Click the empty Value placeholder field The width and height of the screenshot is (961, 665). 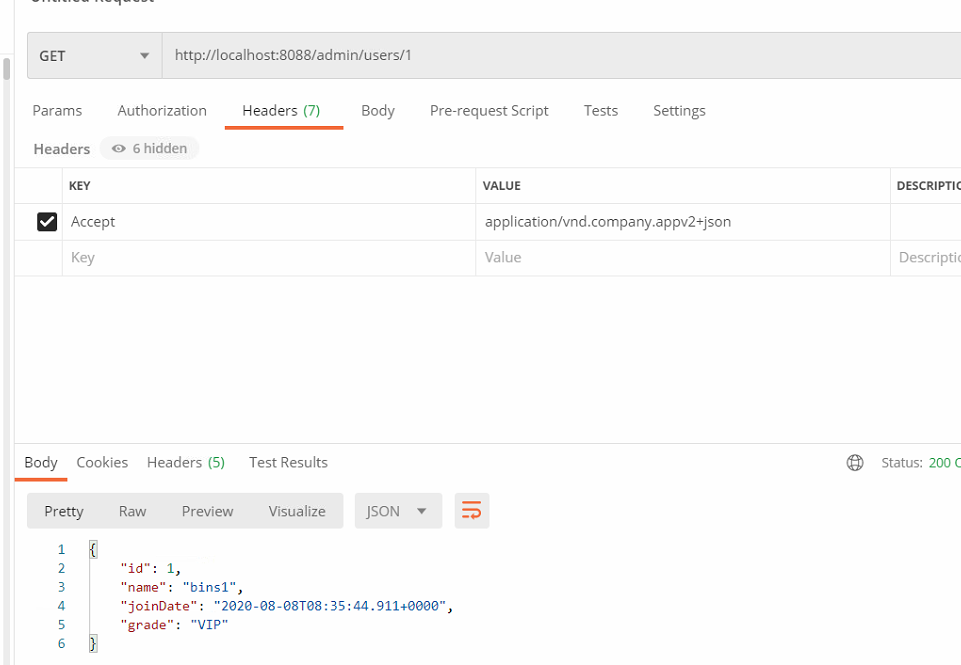pos(683,257)
